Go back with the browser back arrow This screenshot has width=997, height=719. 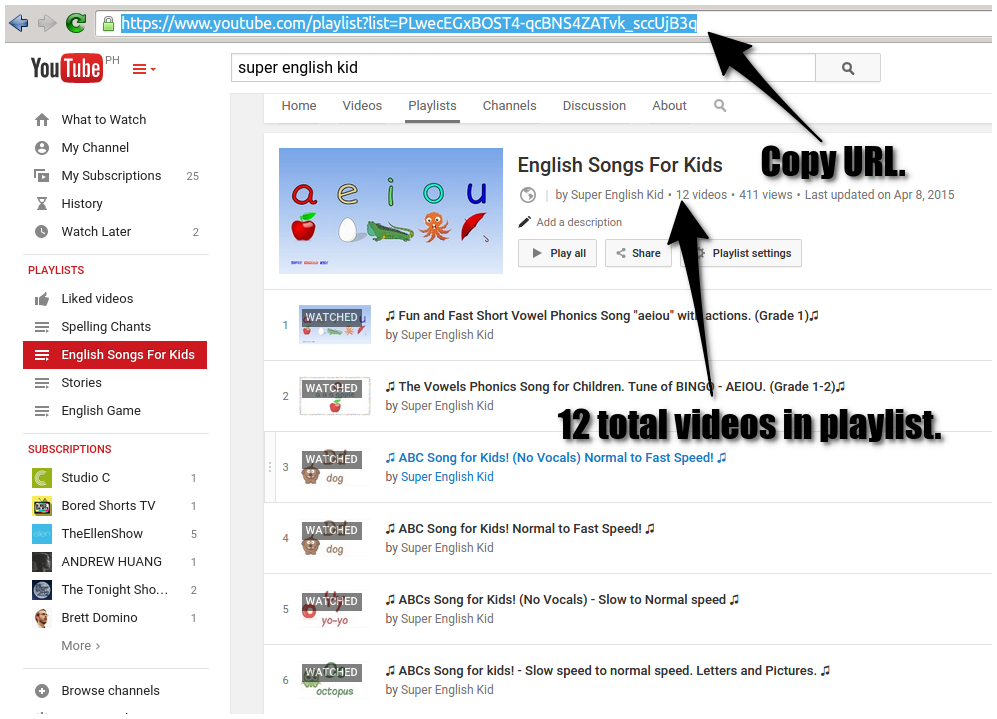[x=18, y=24]
